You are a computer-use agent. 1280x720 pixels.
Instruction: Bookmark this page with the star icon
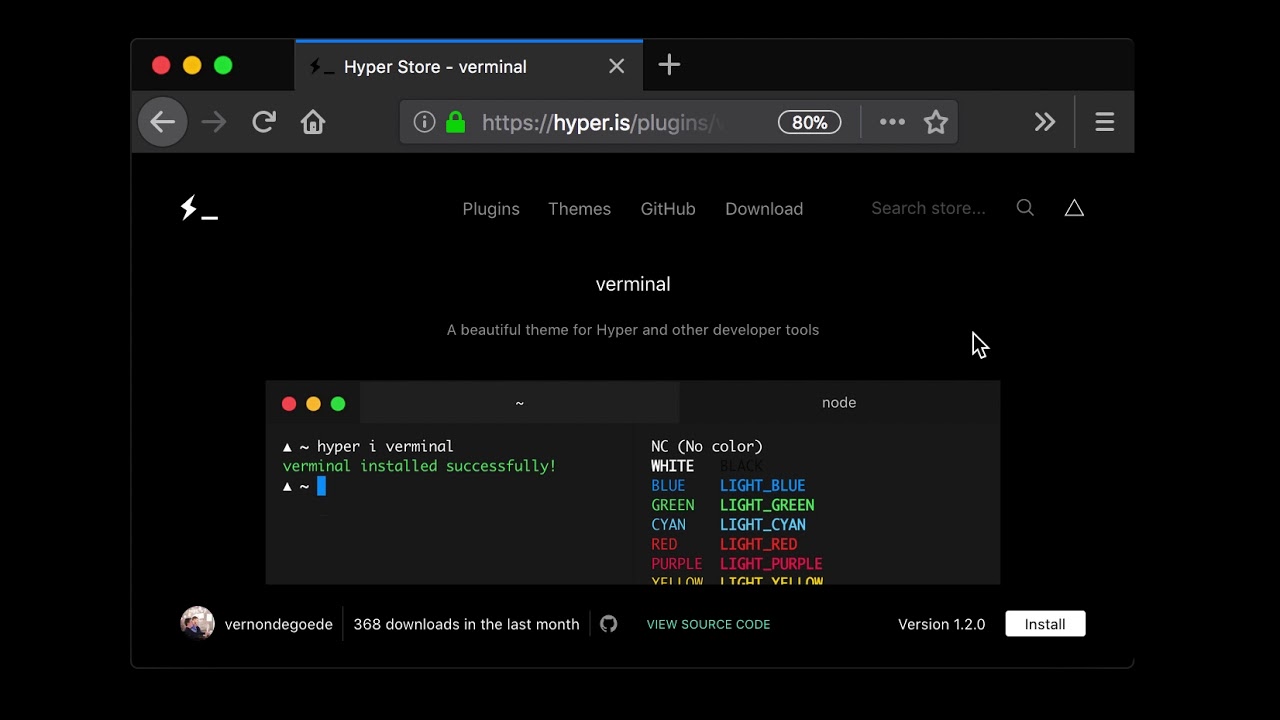click(936, 122)
